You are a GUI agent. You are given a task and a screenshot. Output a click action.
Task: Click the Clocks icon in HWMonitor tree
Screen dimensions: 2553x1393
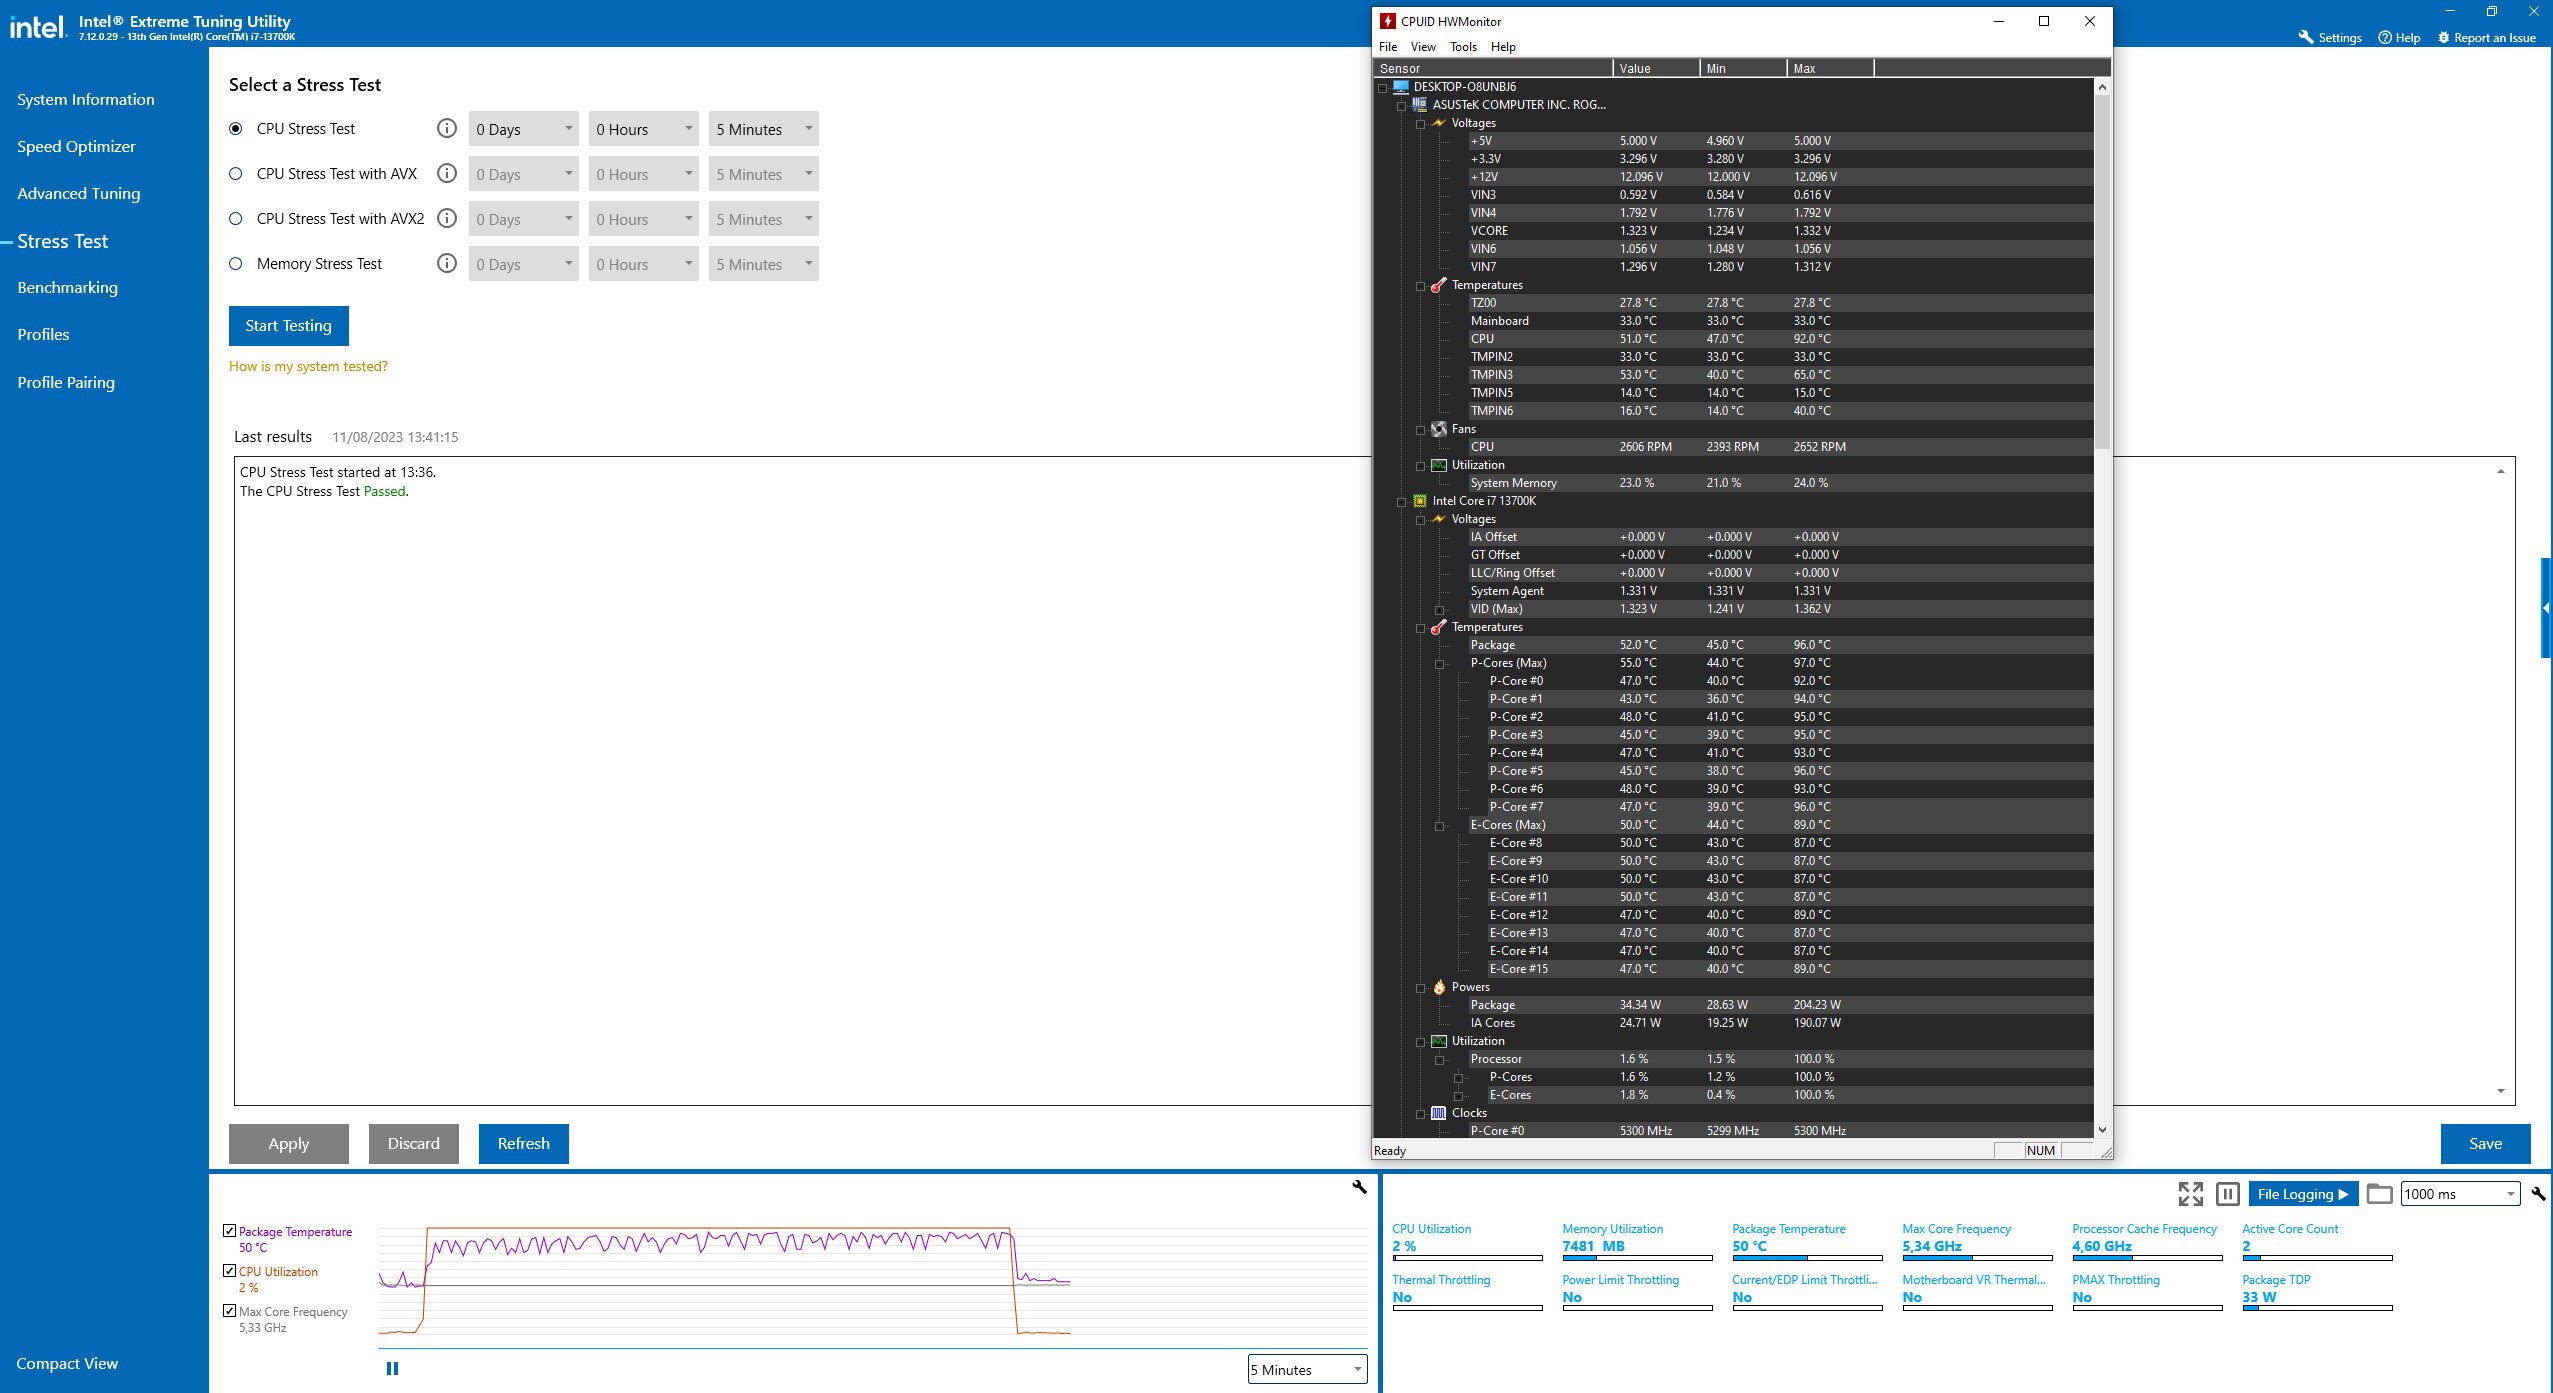[1439, 1113]
